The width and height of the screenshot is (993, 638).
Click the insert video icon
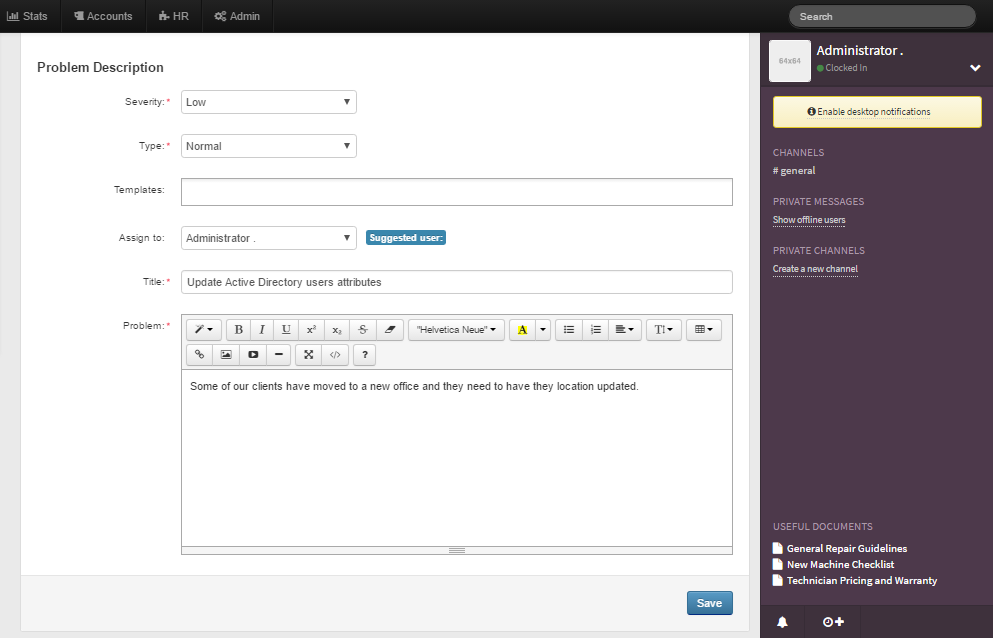click(253, 354)
